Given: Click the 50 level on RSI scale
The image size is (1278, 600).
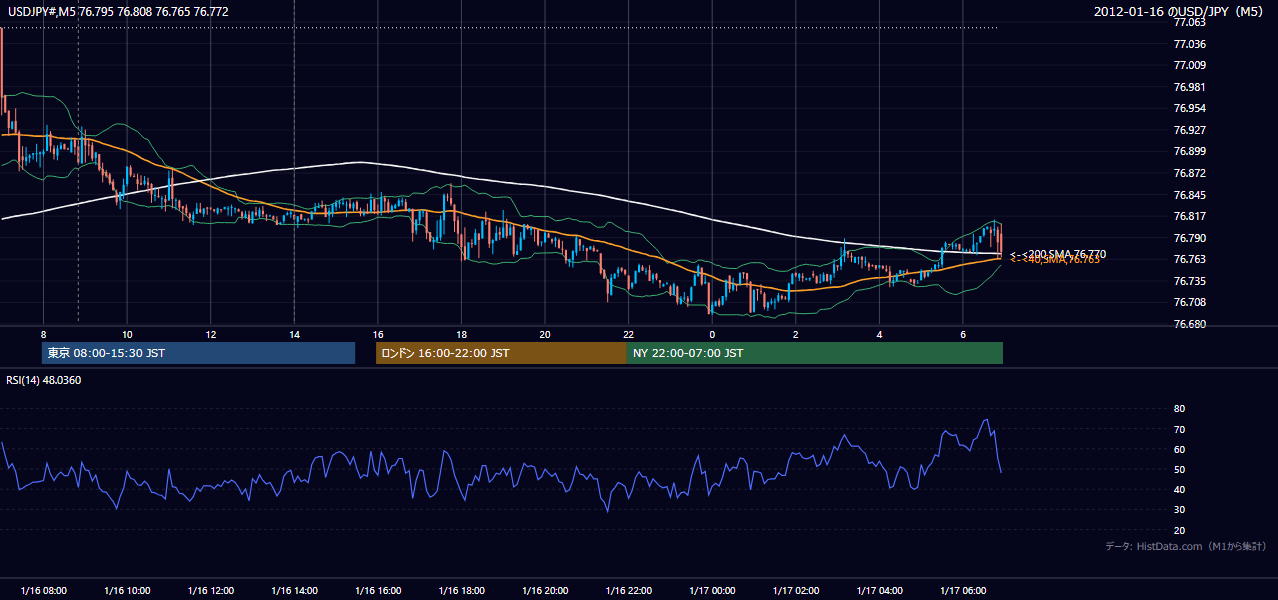Looking at the screenshot, I should point(1179,469).
